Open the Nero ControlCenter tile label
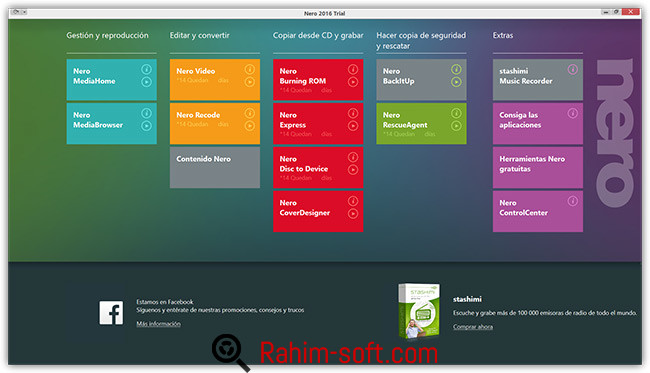The width and height of the screenshot is (650, 373). pos(523,208)
